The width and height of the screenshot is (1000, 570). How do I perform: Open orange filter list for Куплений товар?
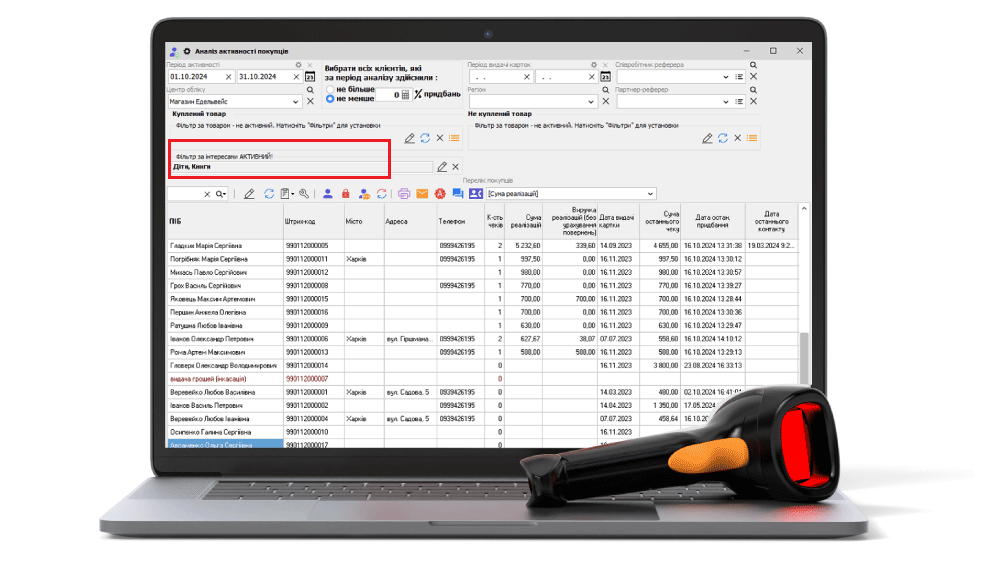(x=455, y=138)
